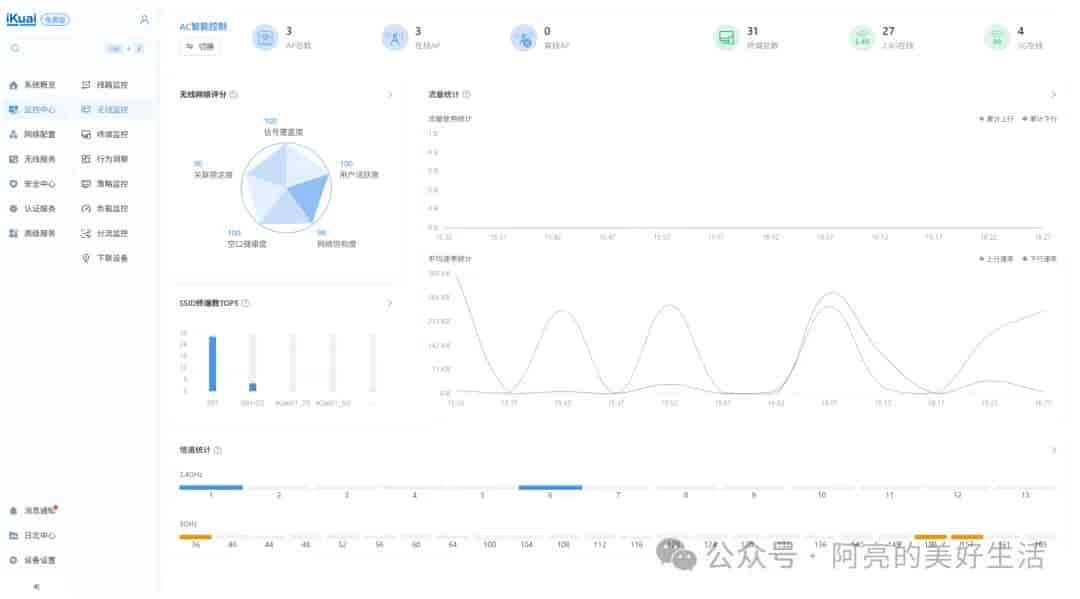The image size is (1080, 599).
Task: Click the second, short SSID bar
Action: pyautogui.click(x=253, y=387)
